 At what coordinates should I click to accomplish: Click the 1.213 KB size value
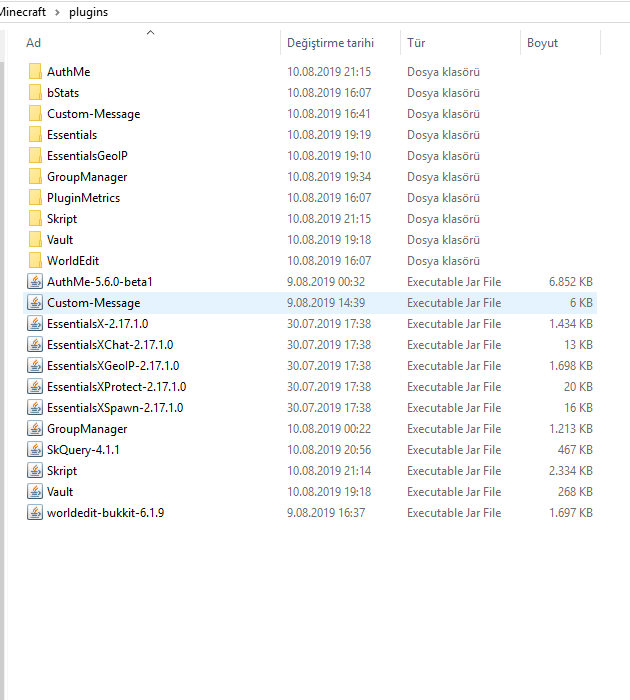click(x=571, y=429)
